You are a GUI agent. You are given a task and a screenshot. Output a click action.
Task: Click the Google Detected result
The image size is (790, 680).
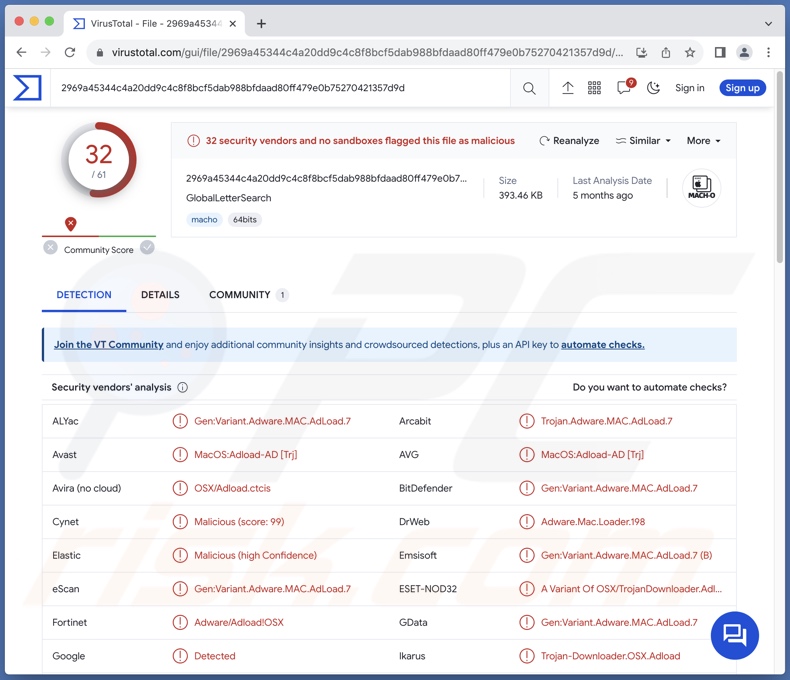point(215,656)
